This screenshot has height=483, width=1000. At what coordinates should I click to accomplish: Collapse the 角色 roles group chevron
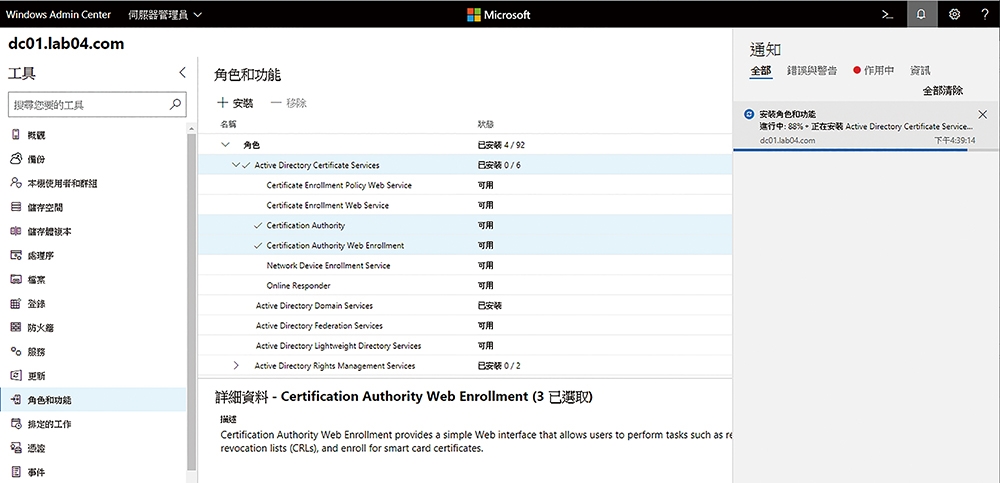coord(224,145)
